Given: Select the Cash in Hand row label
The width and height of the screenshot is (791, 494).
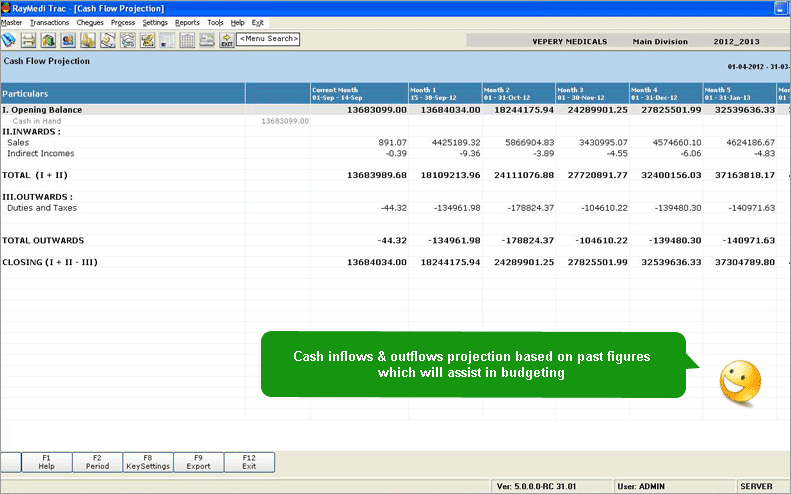Looking at the screenshot, I should tap(37, 121).
